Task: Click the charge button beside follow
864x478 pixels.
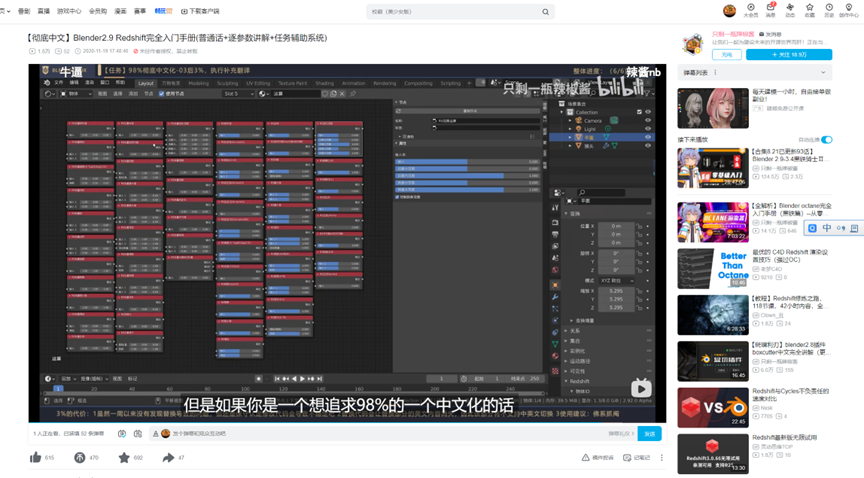Action: pyautogui.click(x=726, y=55)
